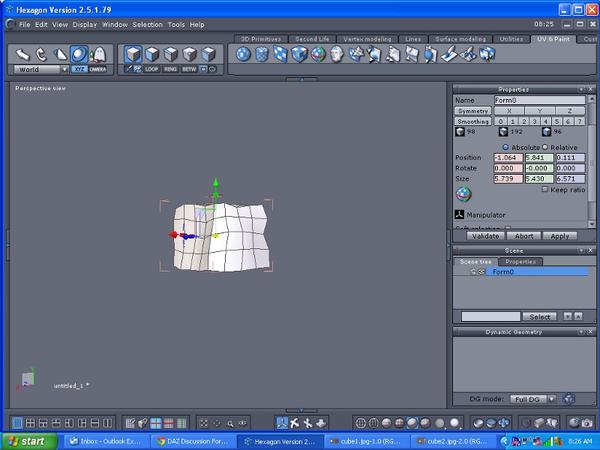Click the Name field containing Form0
Viewport: 600px width, 450px height.
[540, 100]
